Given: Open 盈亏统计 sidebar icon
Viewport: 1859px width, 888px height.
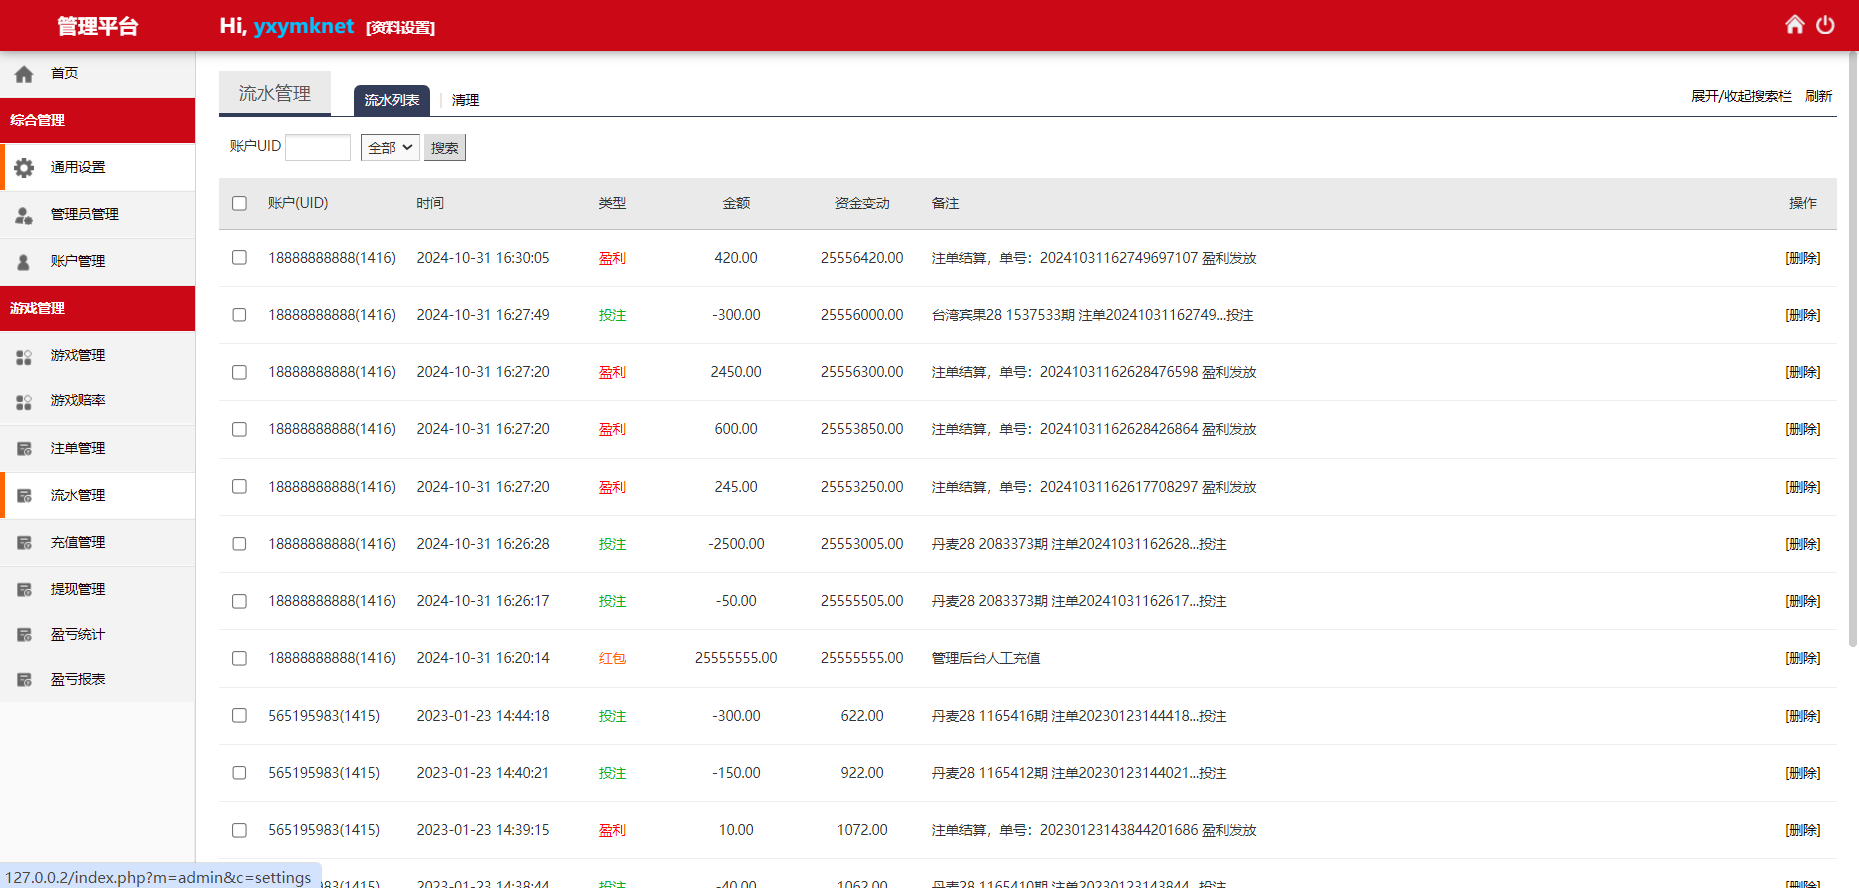Looking at the screenshot, I should (24, 634).
